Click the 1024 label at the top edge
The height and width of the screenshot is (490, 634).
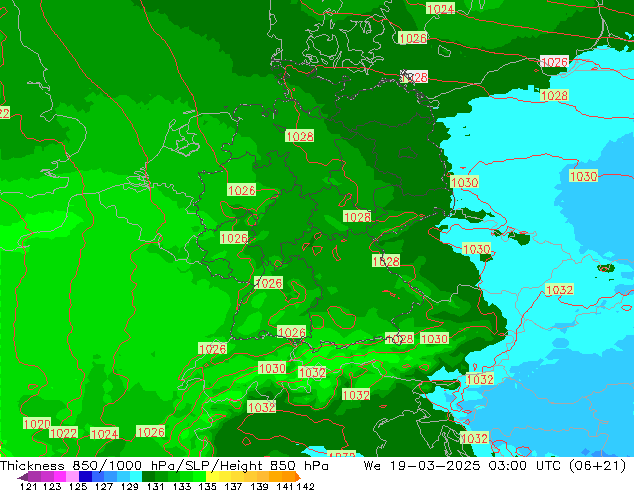tap(440, 8)
